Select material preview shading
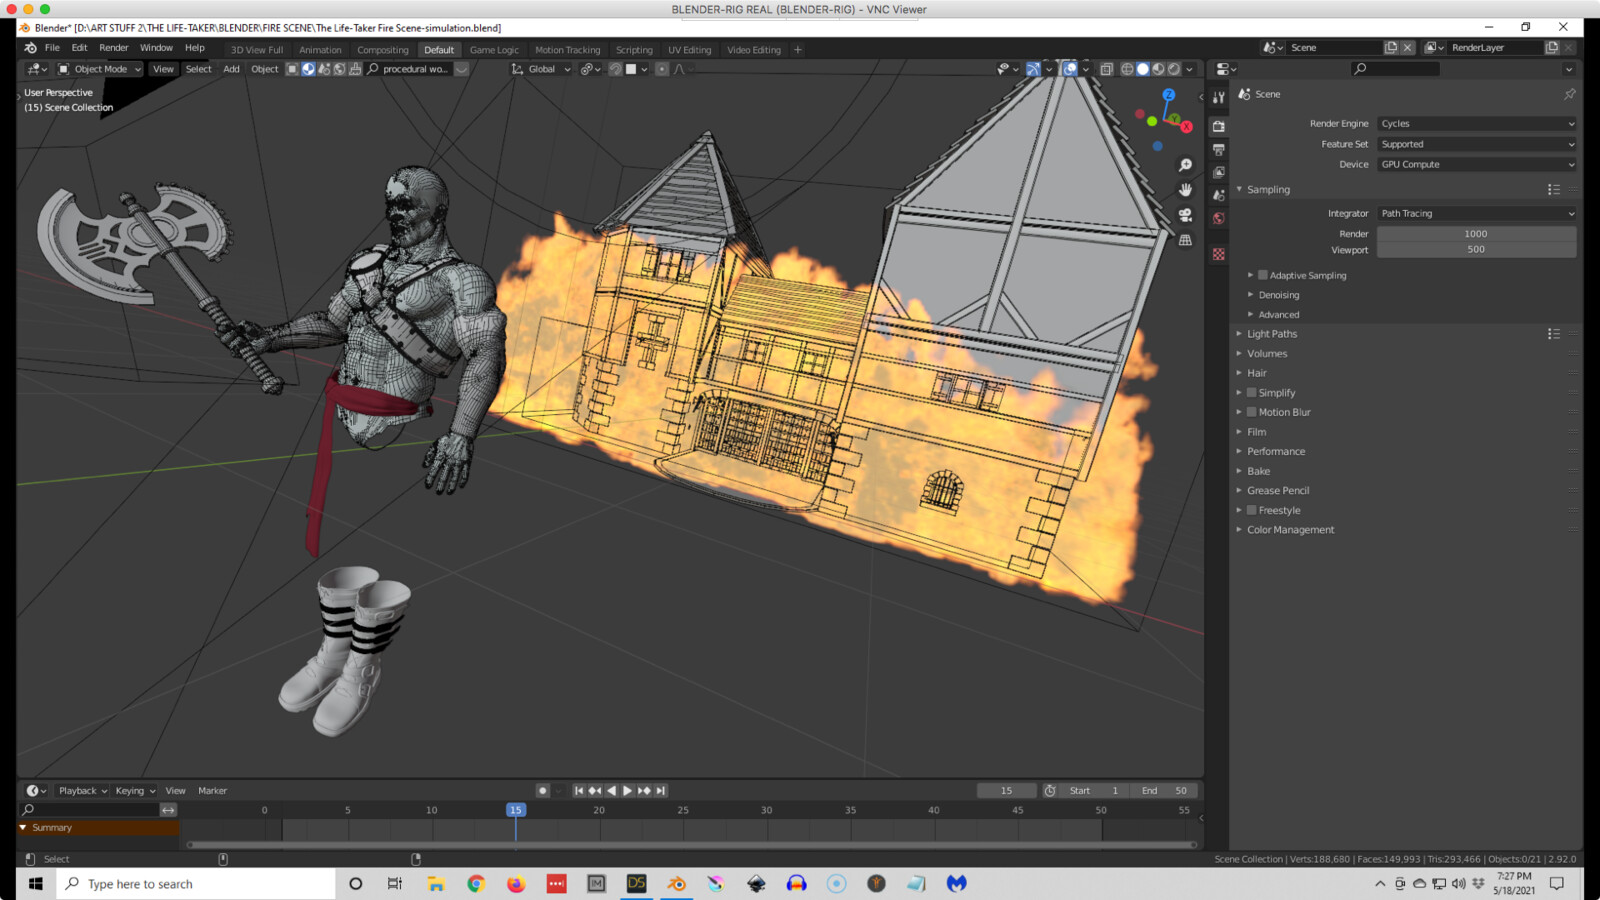The width and height of the screenshot is (1600, 900). point(1158,69)
